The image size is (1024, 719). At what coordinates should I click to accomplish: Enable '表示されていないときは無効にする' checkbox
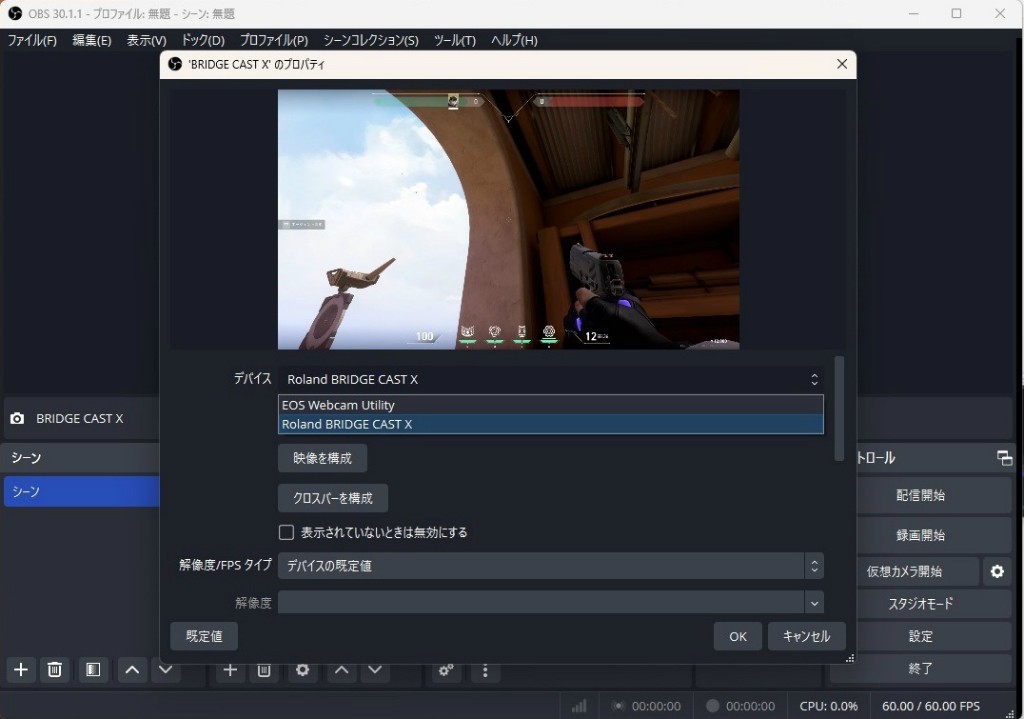tap(286, 532)
